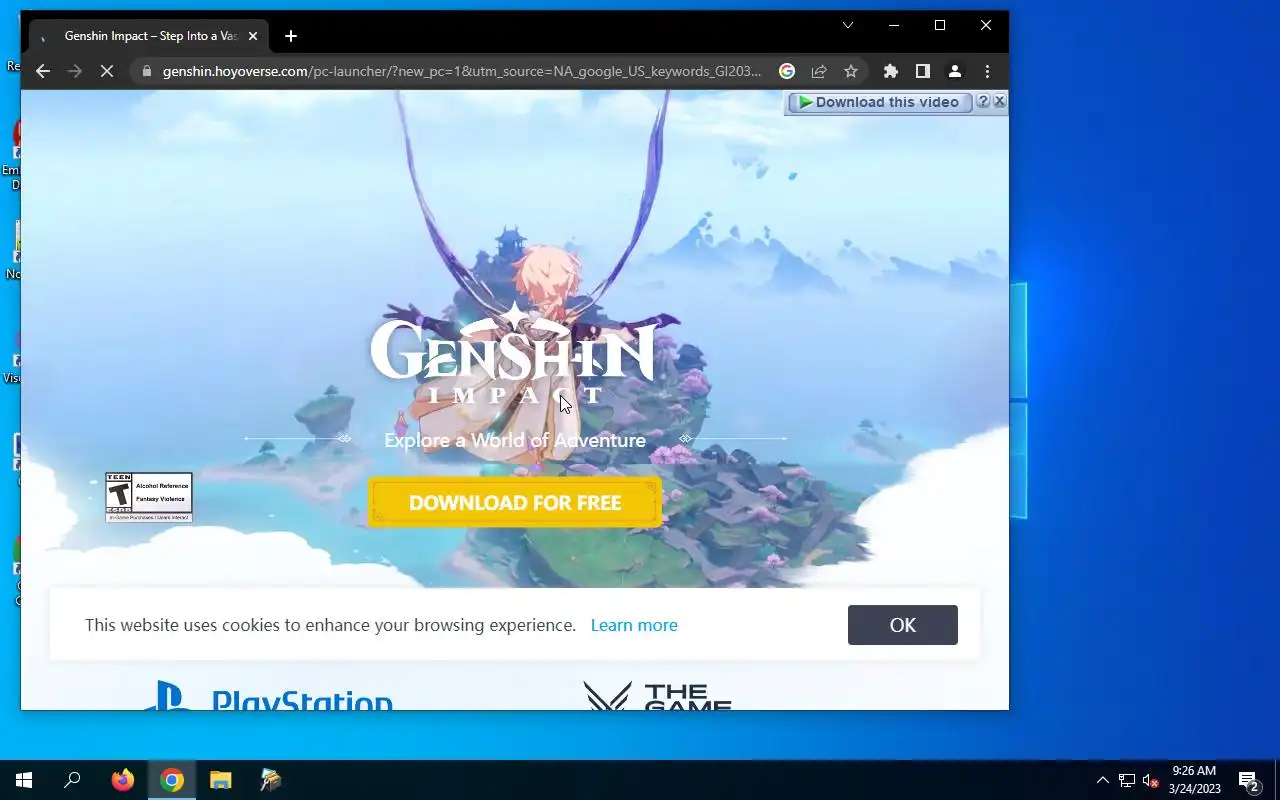Screen dimensions: 1280x800
Task: Select the Genshin Impact browser tab
Action: pos(148,36)
